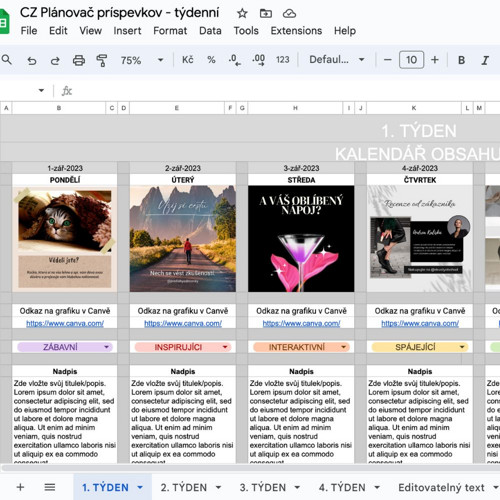
Task: Add a new sheet with plus button
Action: coord(20,487)
